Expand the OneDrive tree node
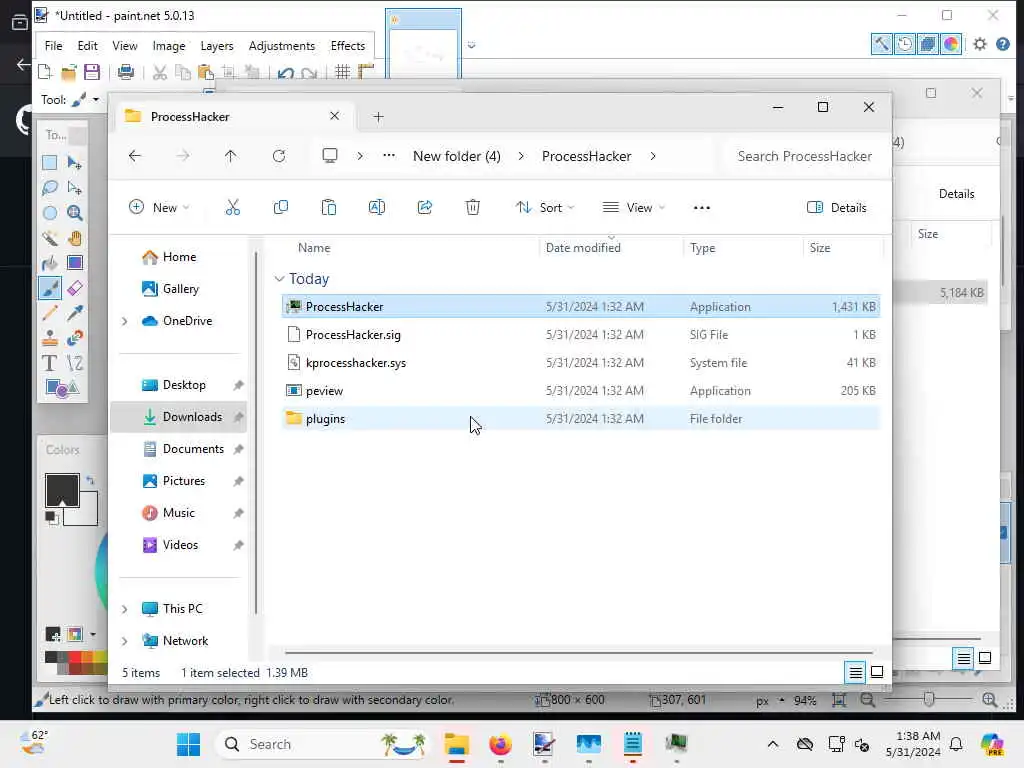The height and width of the screenshot is (768, 1024). click(x=125, y=321)
